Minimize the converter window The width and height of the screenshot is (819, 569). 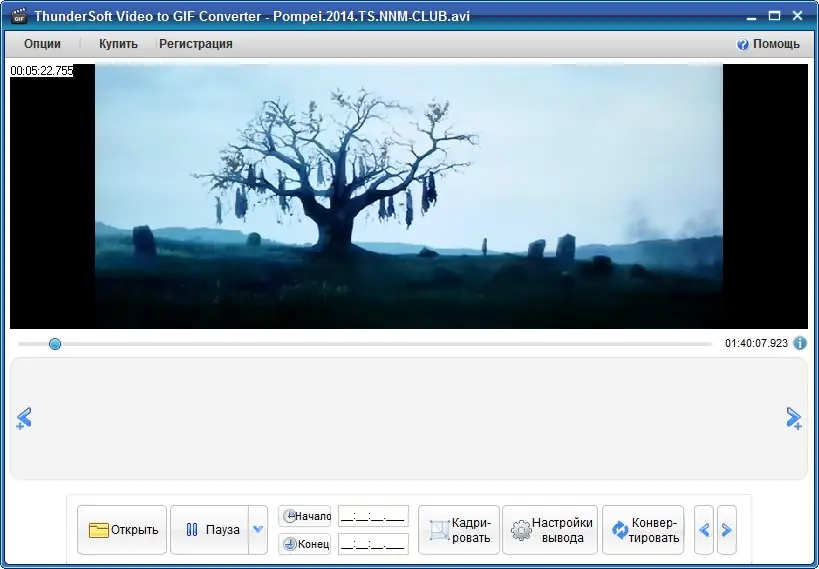pyautogui.click(x=752, y=17)
